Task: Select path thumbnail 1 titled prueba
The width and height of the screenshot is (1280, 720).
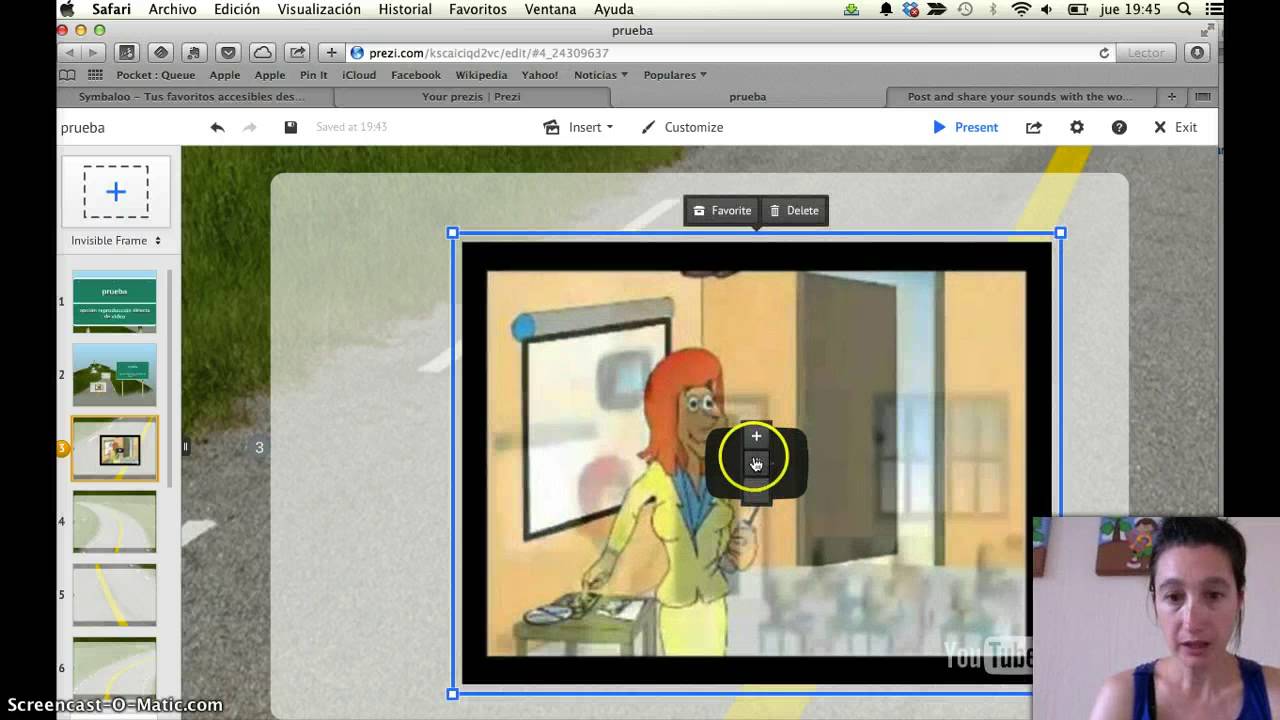Action: coord(115,301)
